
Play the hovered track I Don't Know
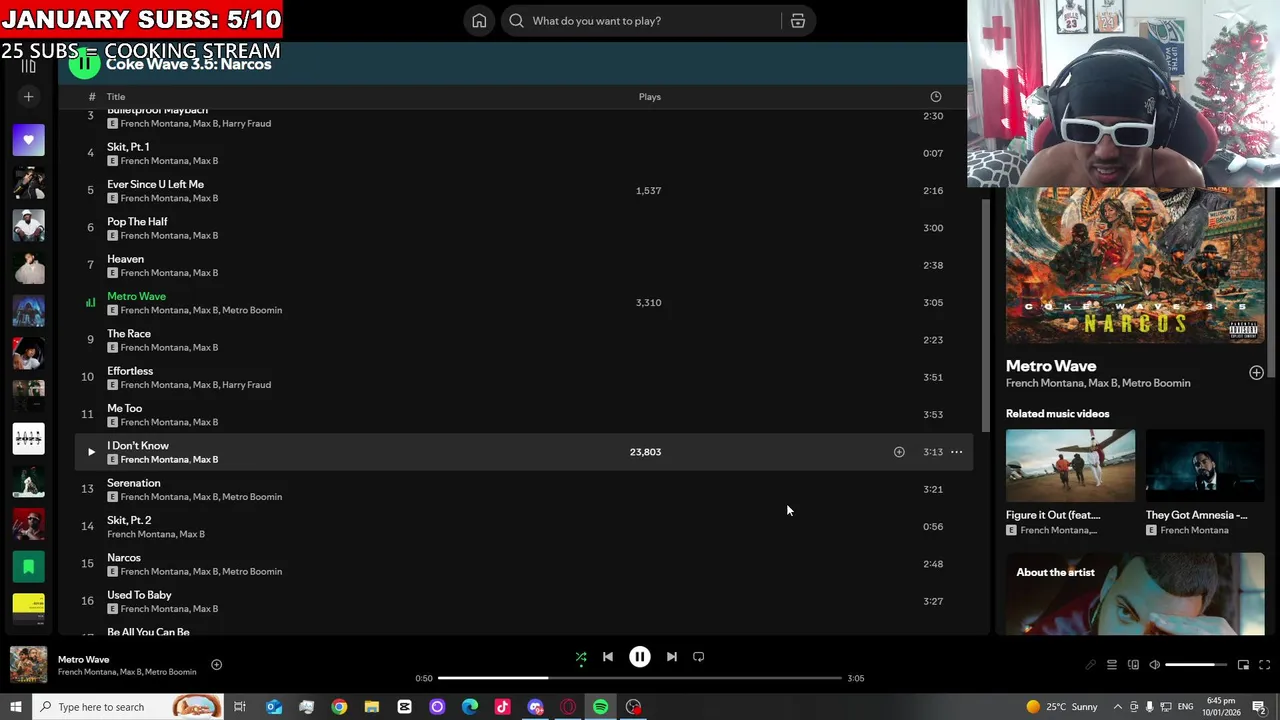[x=91, y=452]
